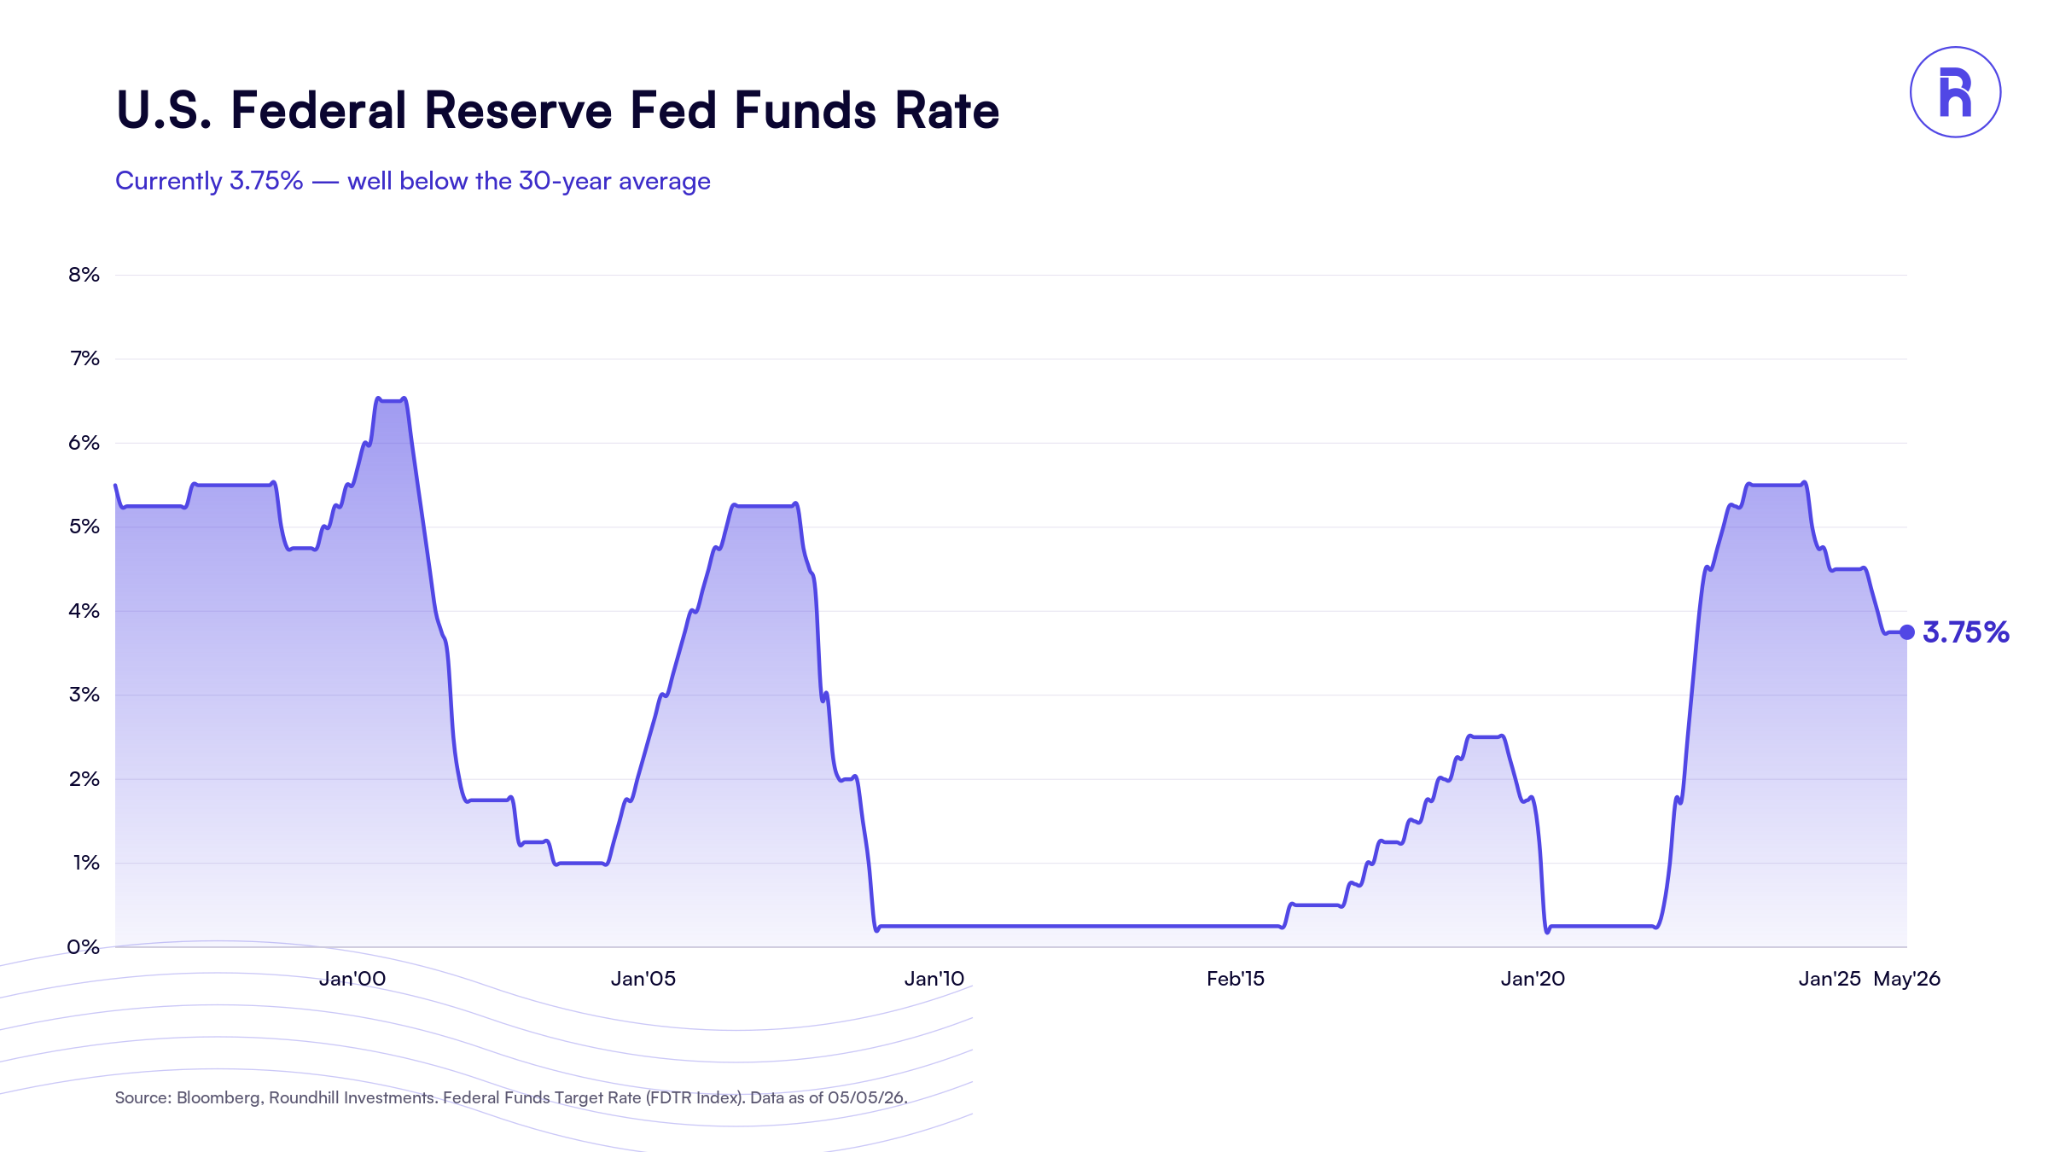
Task: Click the Bloomberg source footnote text
Action: pyautogui.click(x=511, y=1098)
